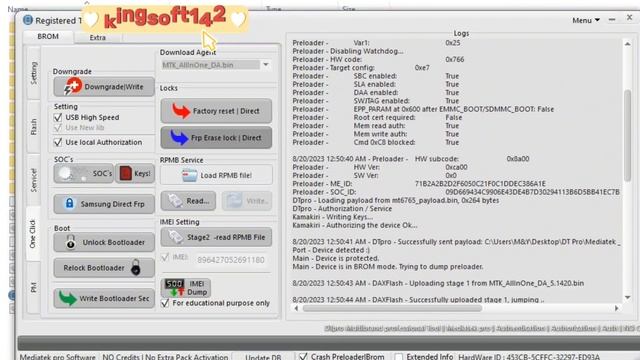The image size is (640, 360).
Task: Click the logs scroll left arrow
Action: [296, 308]
